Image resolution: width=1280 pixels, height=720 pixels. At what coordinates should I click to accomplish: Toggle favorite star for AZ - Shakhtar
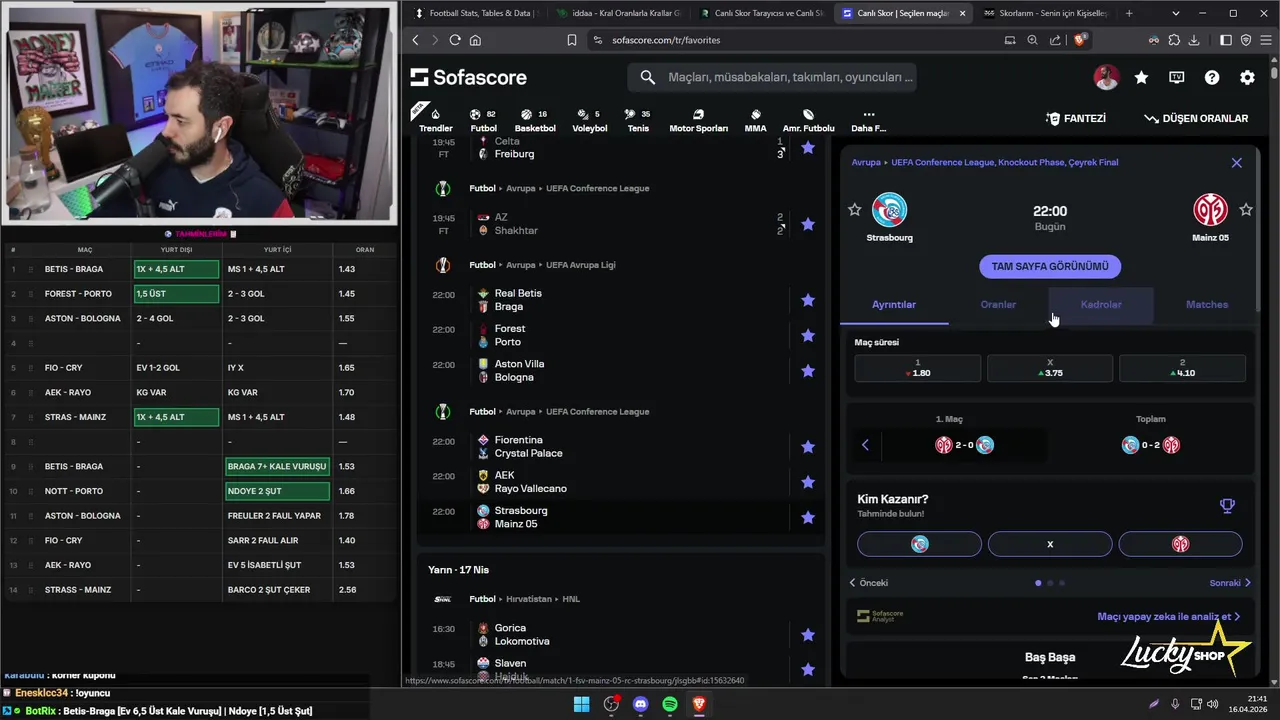808,224
